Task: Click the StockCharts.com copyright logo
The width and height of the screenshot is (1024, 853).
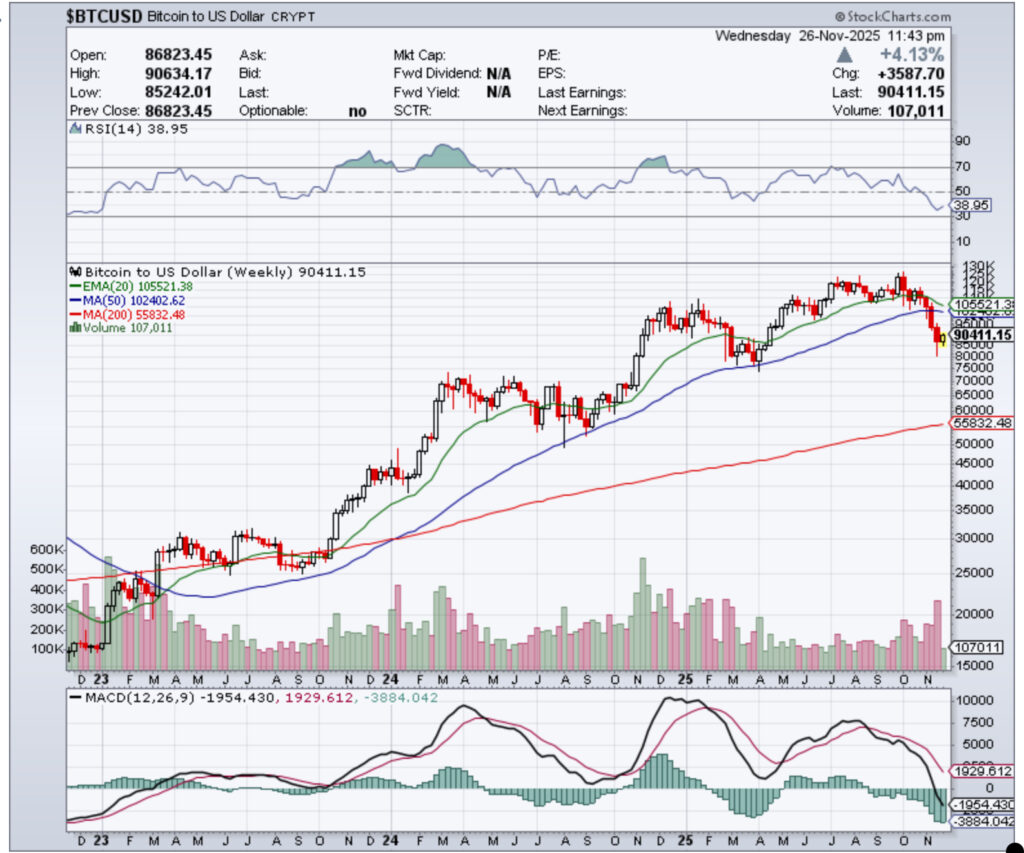Action: (x=893, y=17)
